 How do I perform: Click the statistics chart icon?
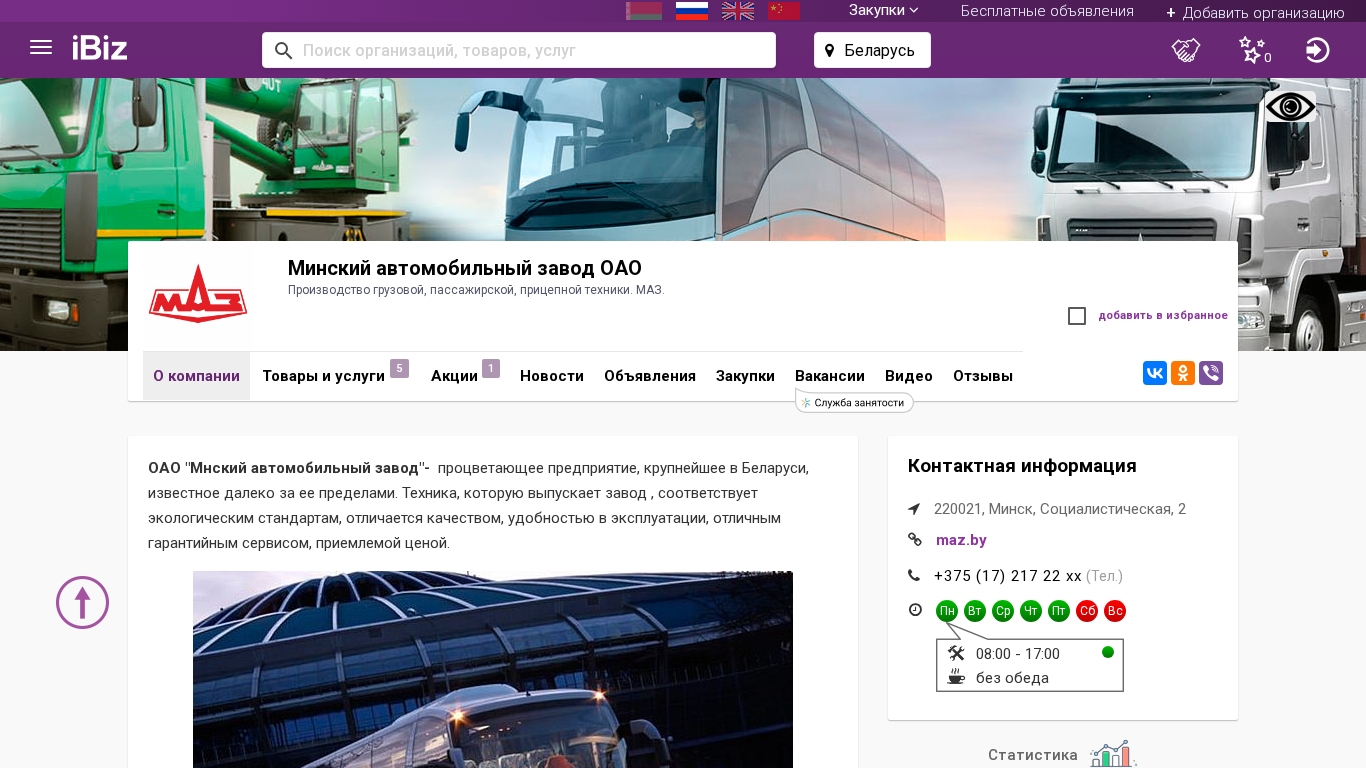click(x=1113, y=755)
